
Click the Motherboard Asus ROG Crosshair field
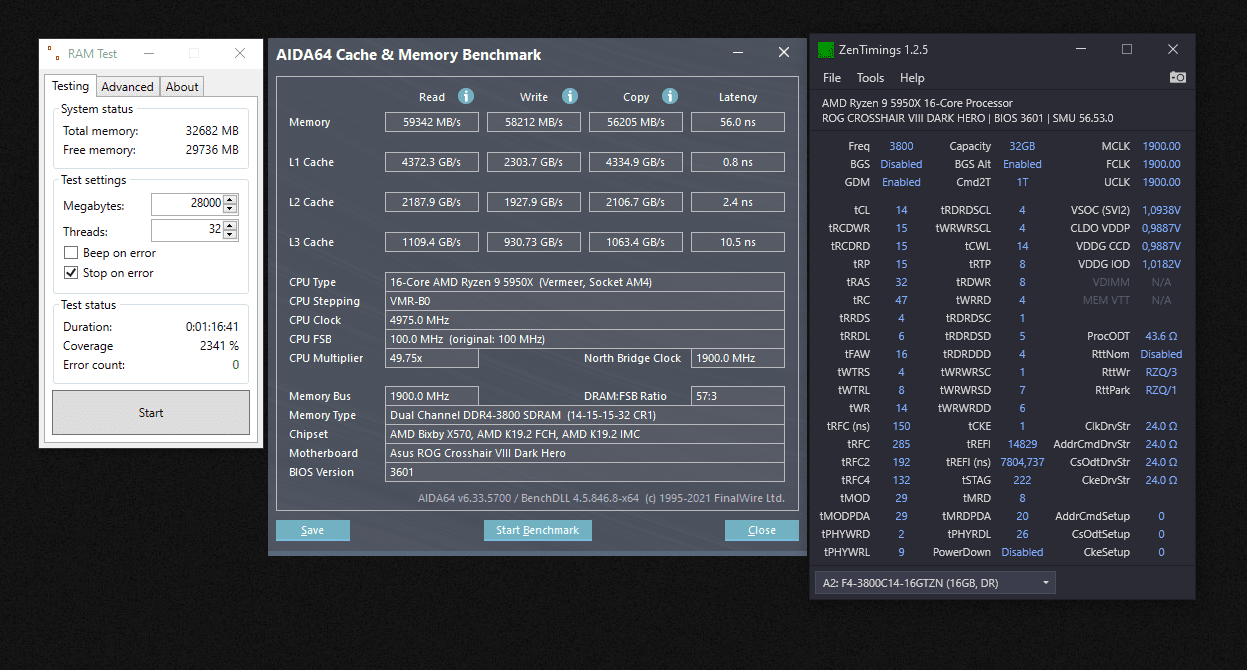[585, 453]
